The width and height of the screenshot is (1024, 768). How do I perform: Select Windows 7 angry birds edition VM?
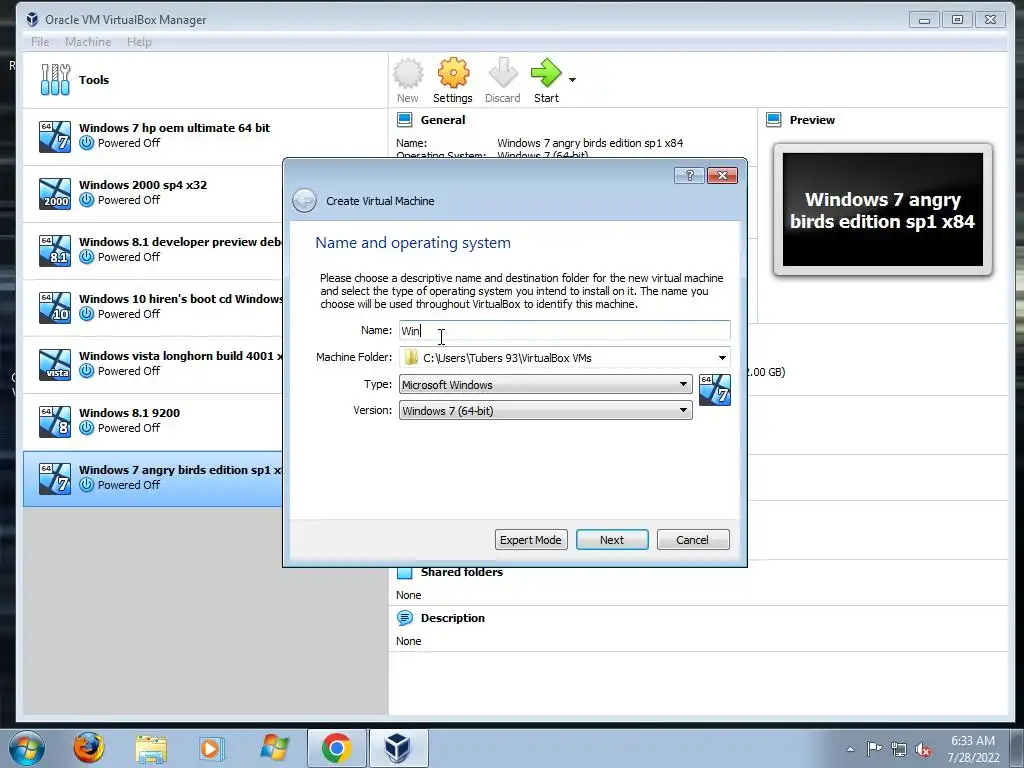coord(153,479)
